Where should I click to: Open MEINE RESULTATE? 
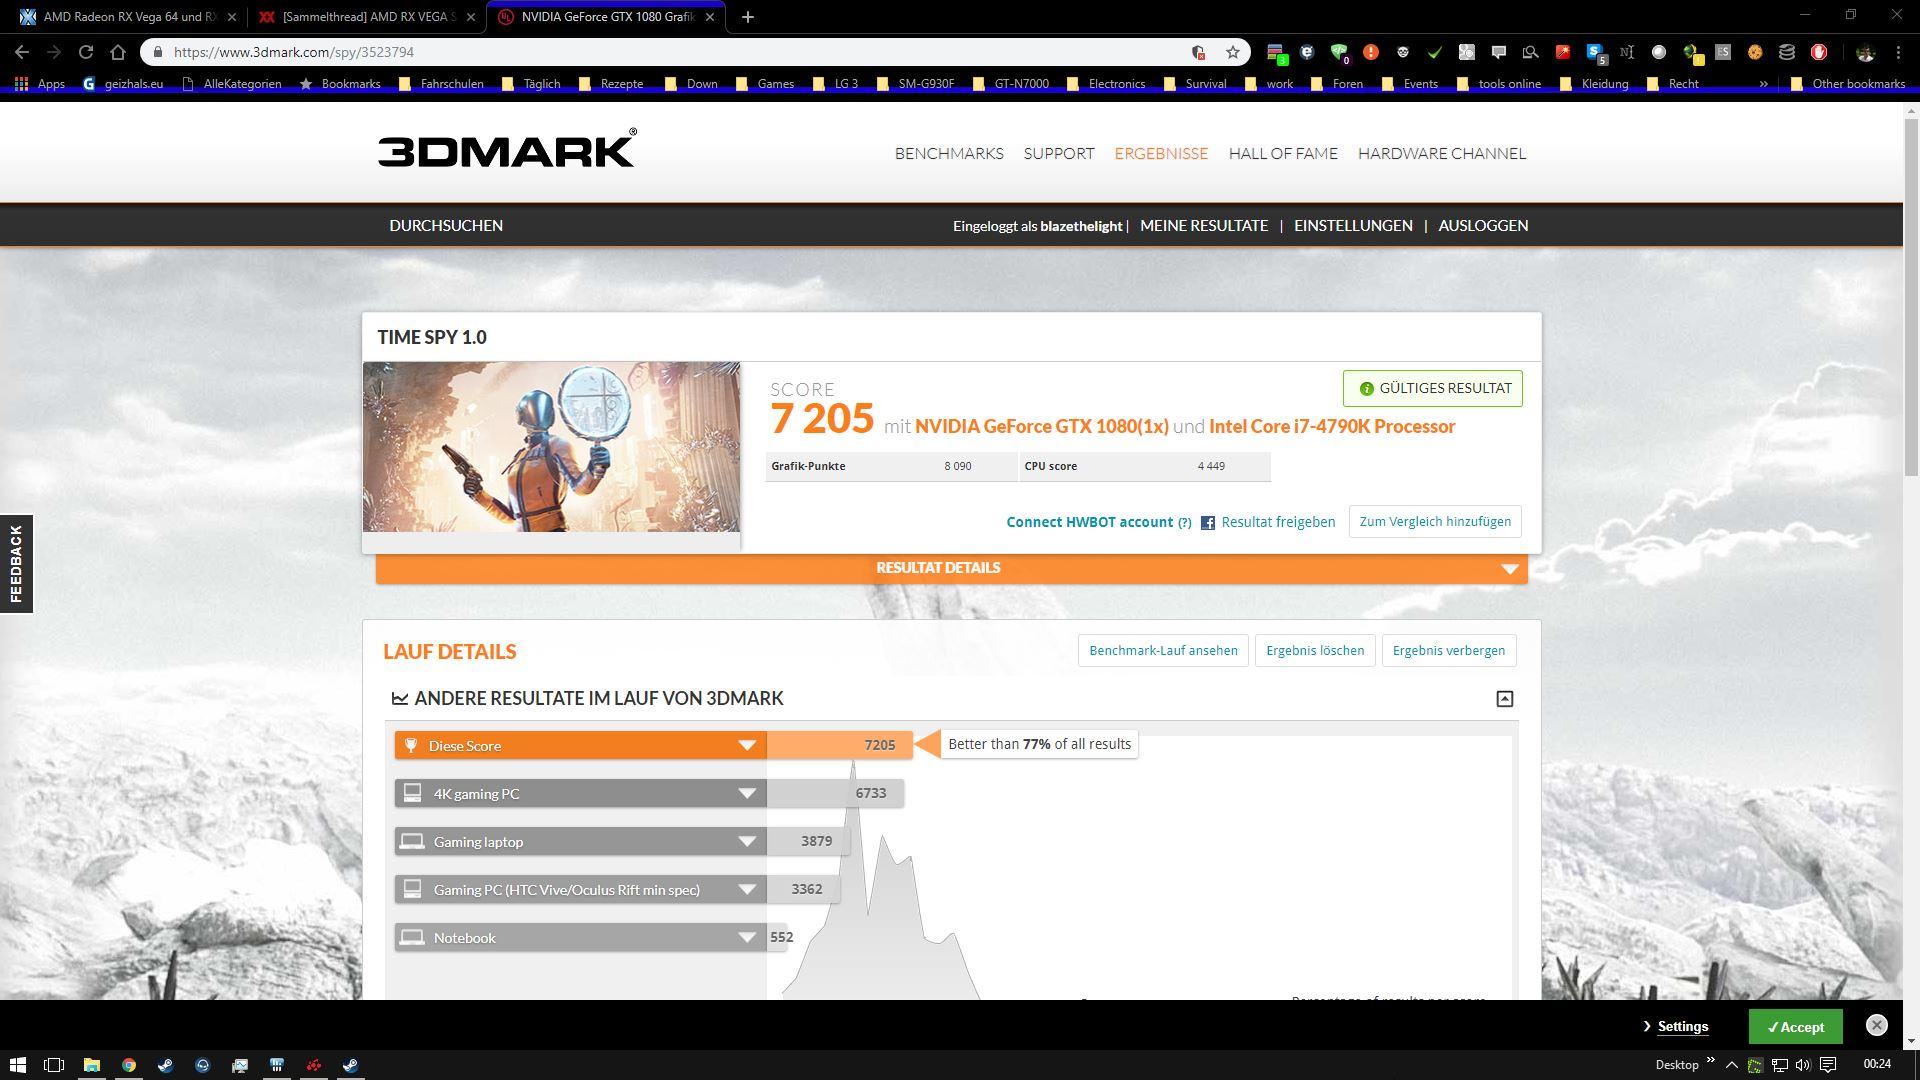(1204, 226)
